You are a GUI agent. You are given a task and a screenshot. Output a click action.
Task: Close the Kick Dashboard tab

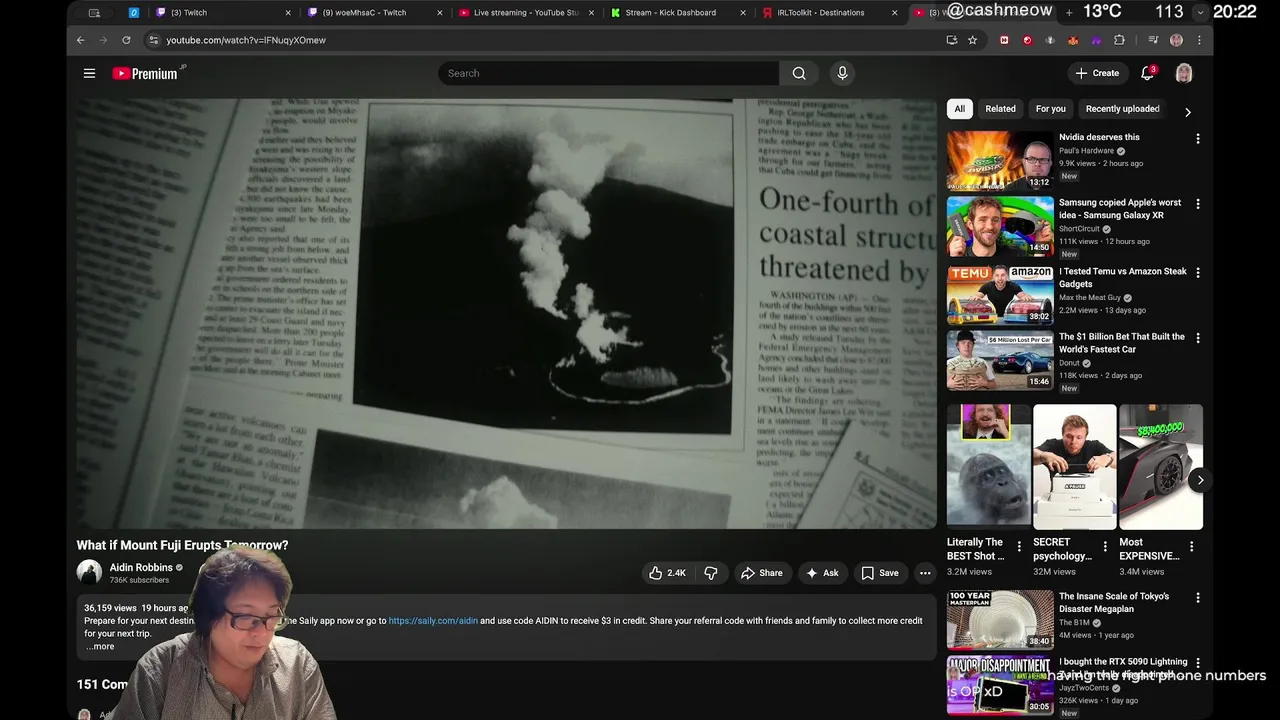(x=743, y=13)
